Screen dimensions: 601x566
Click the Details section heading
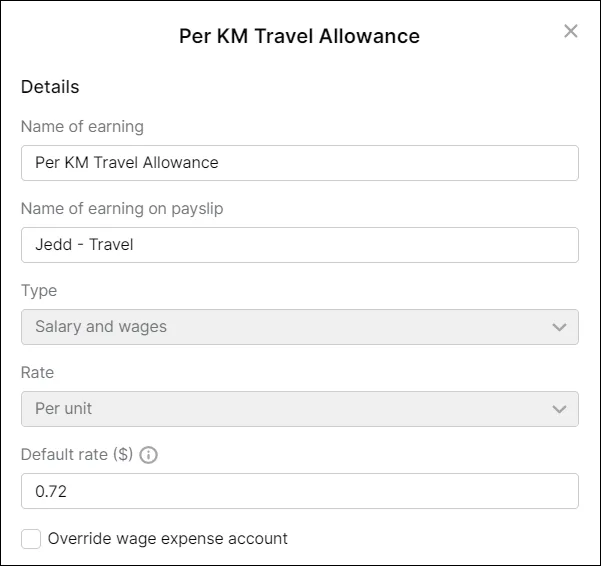click(x=50, y=87)
